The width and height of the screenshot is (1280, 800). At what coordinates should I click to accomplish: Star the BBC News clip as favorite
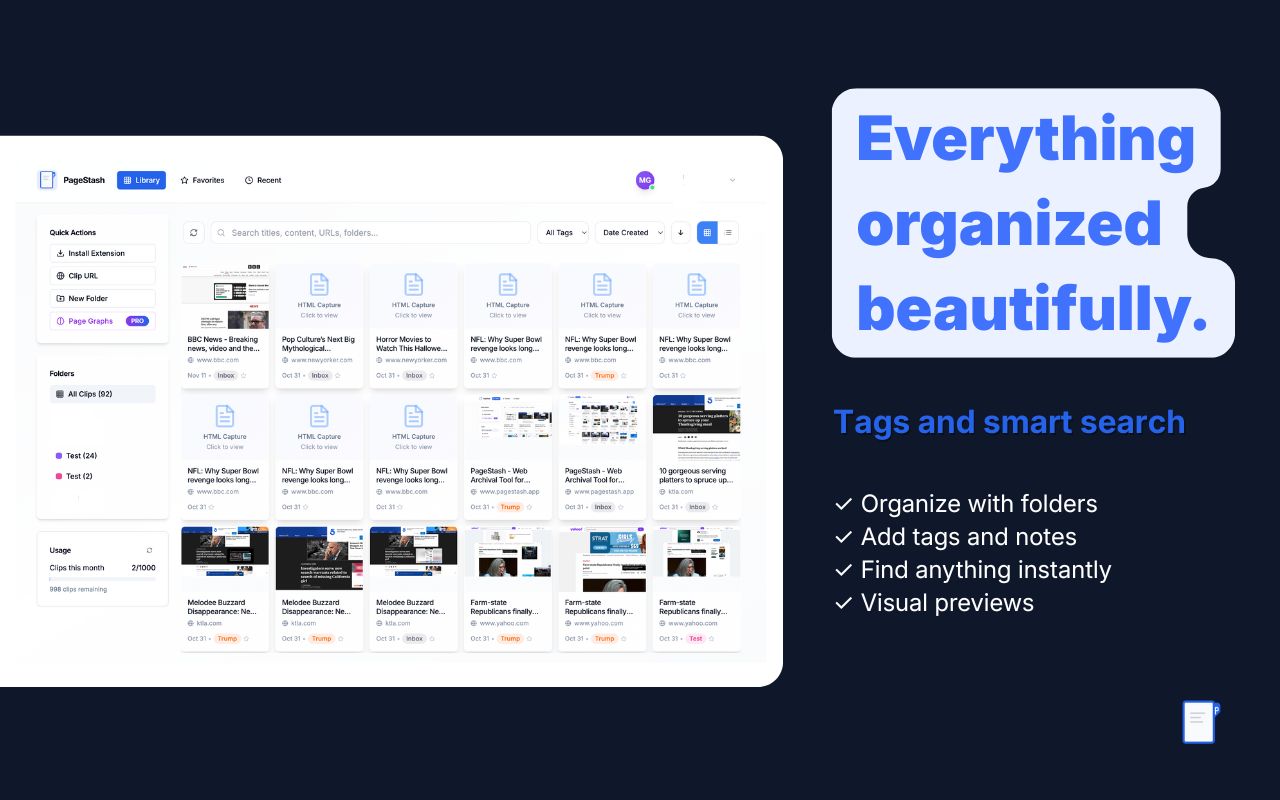(244, 376)
